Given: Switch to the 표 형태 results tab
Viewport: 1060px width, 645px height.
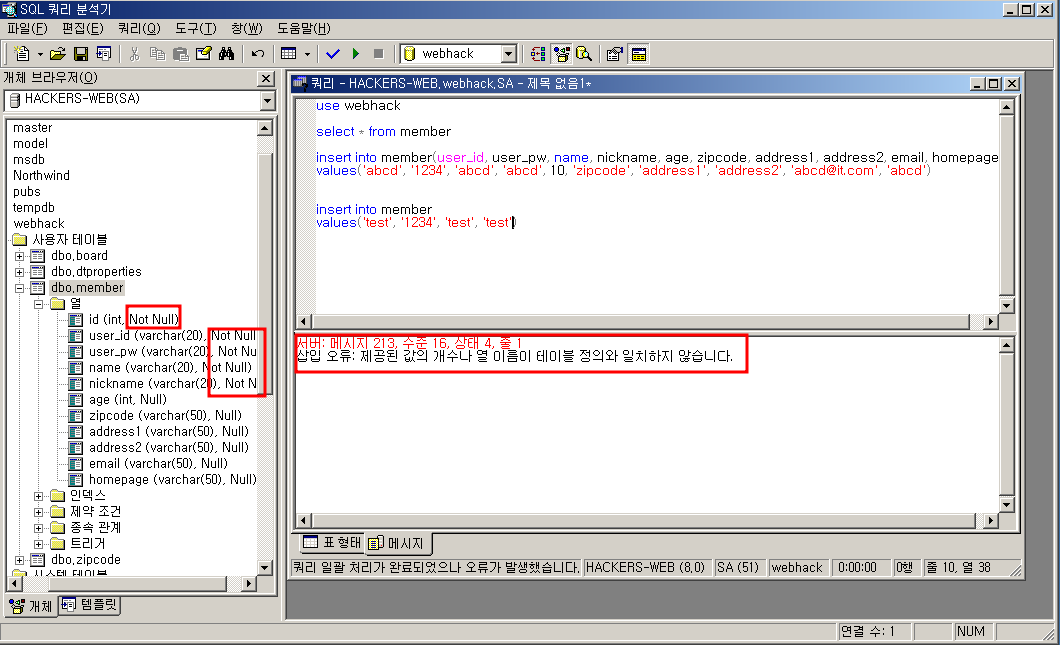Looking at the screenshot, I should (331, 542).
